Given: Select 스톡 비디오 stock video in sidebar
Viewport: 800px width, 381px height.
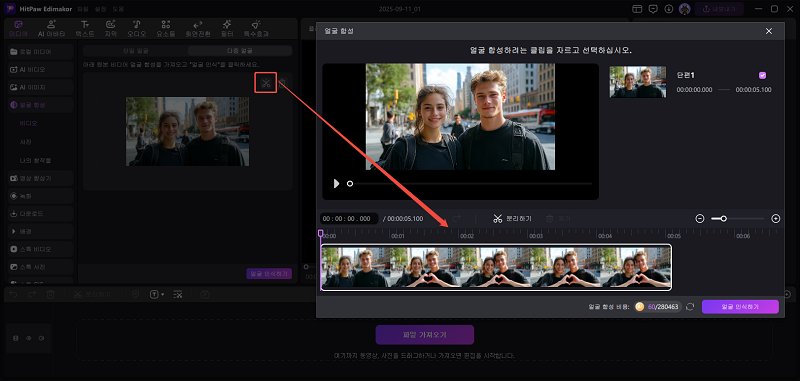Looking at the screenshot, I should pos(41,249).
